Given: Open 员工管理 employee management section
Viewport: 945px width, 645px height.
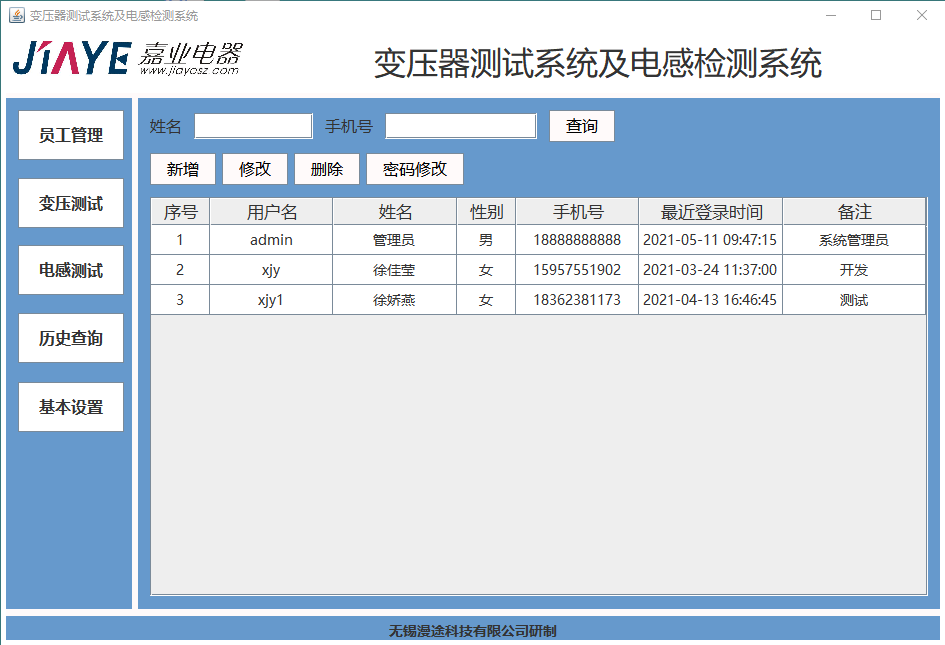Looking at the screenshot, I should [71, 135].
